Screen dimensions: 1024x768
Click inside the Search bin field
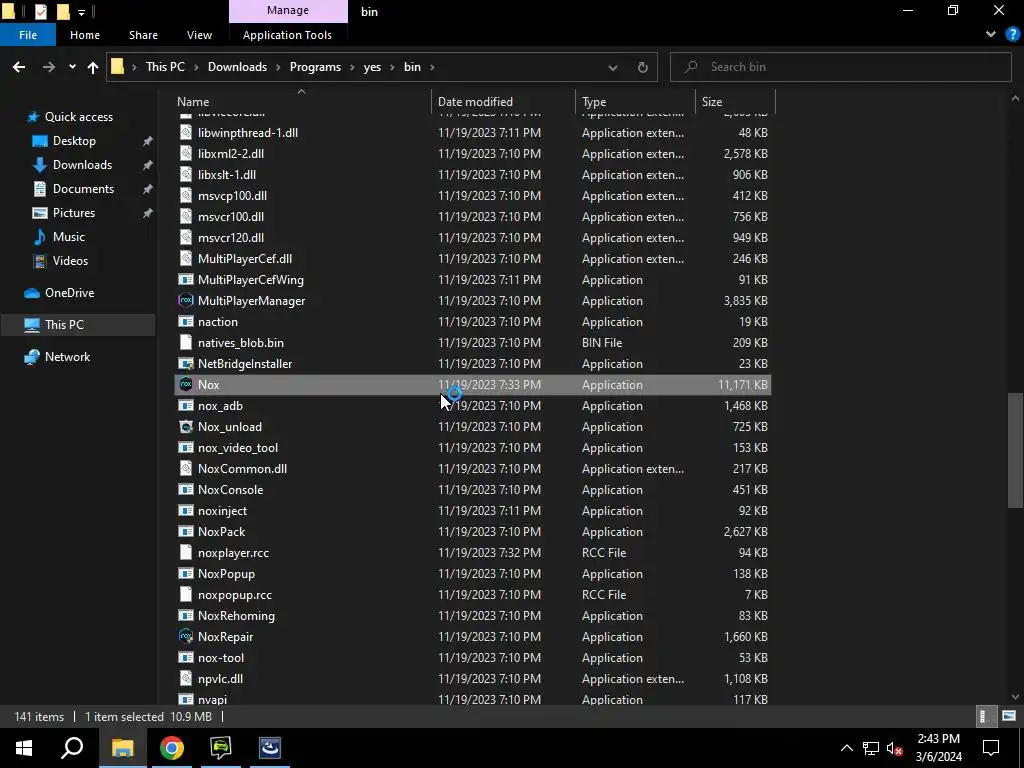point(840,67)
